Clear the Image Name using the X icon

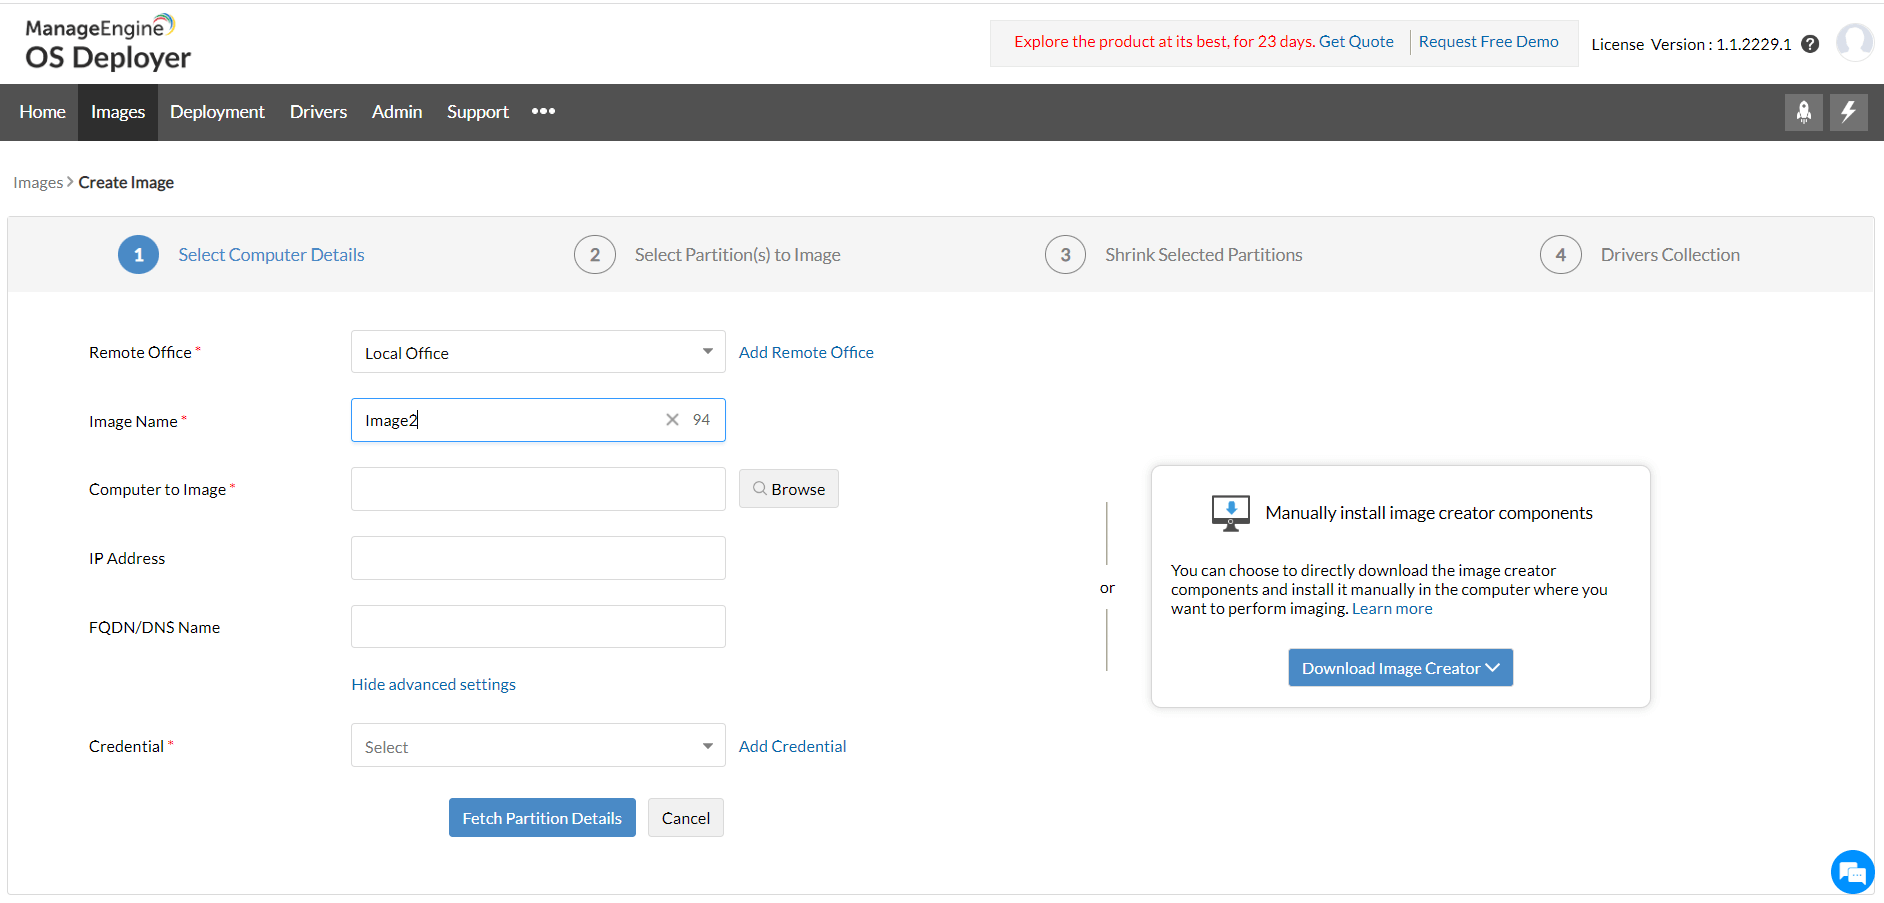pyautogui.click(x=671, y=419)
